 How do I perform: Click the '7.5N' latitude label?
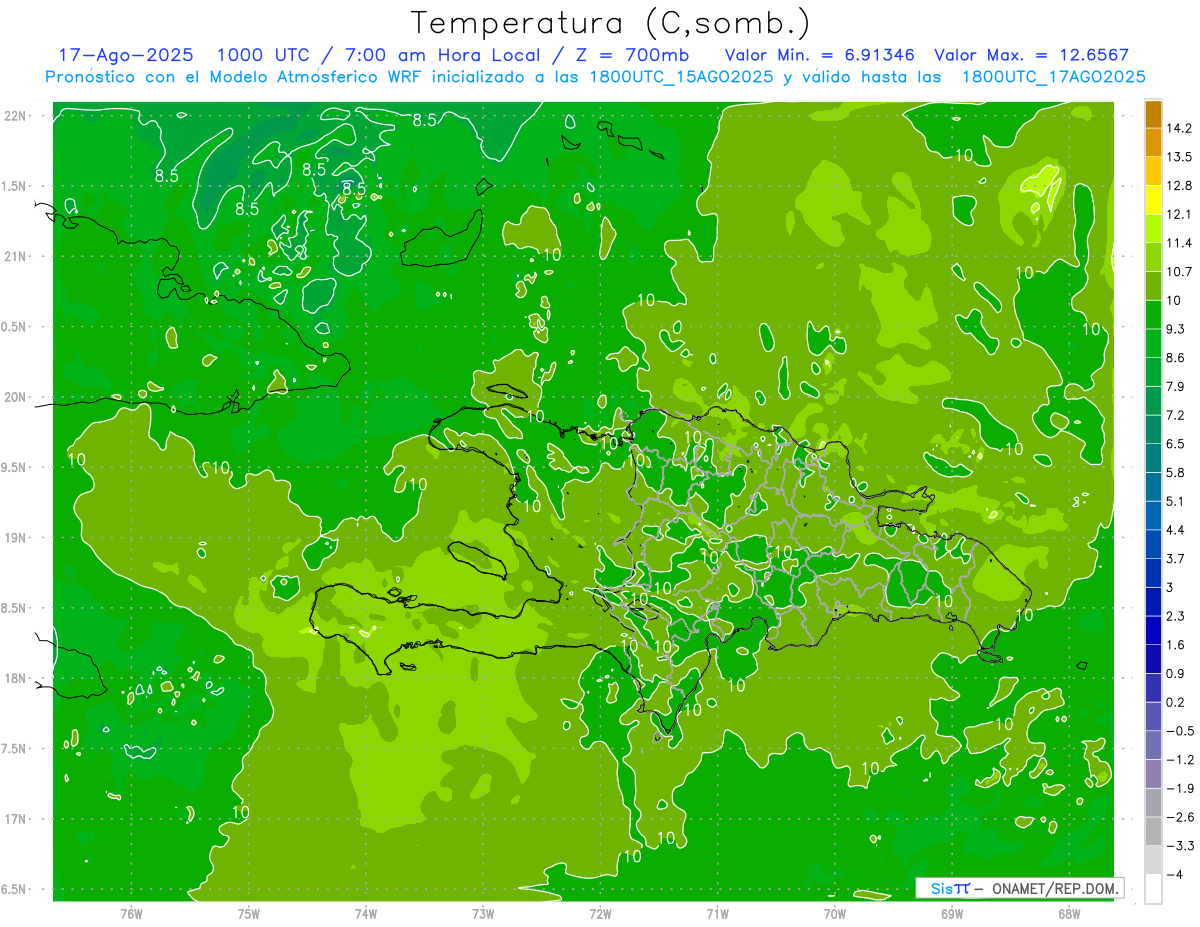click(x=14, y=750)
